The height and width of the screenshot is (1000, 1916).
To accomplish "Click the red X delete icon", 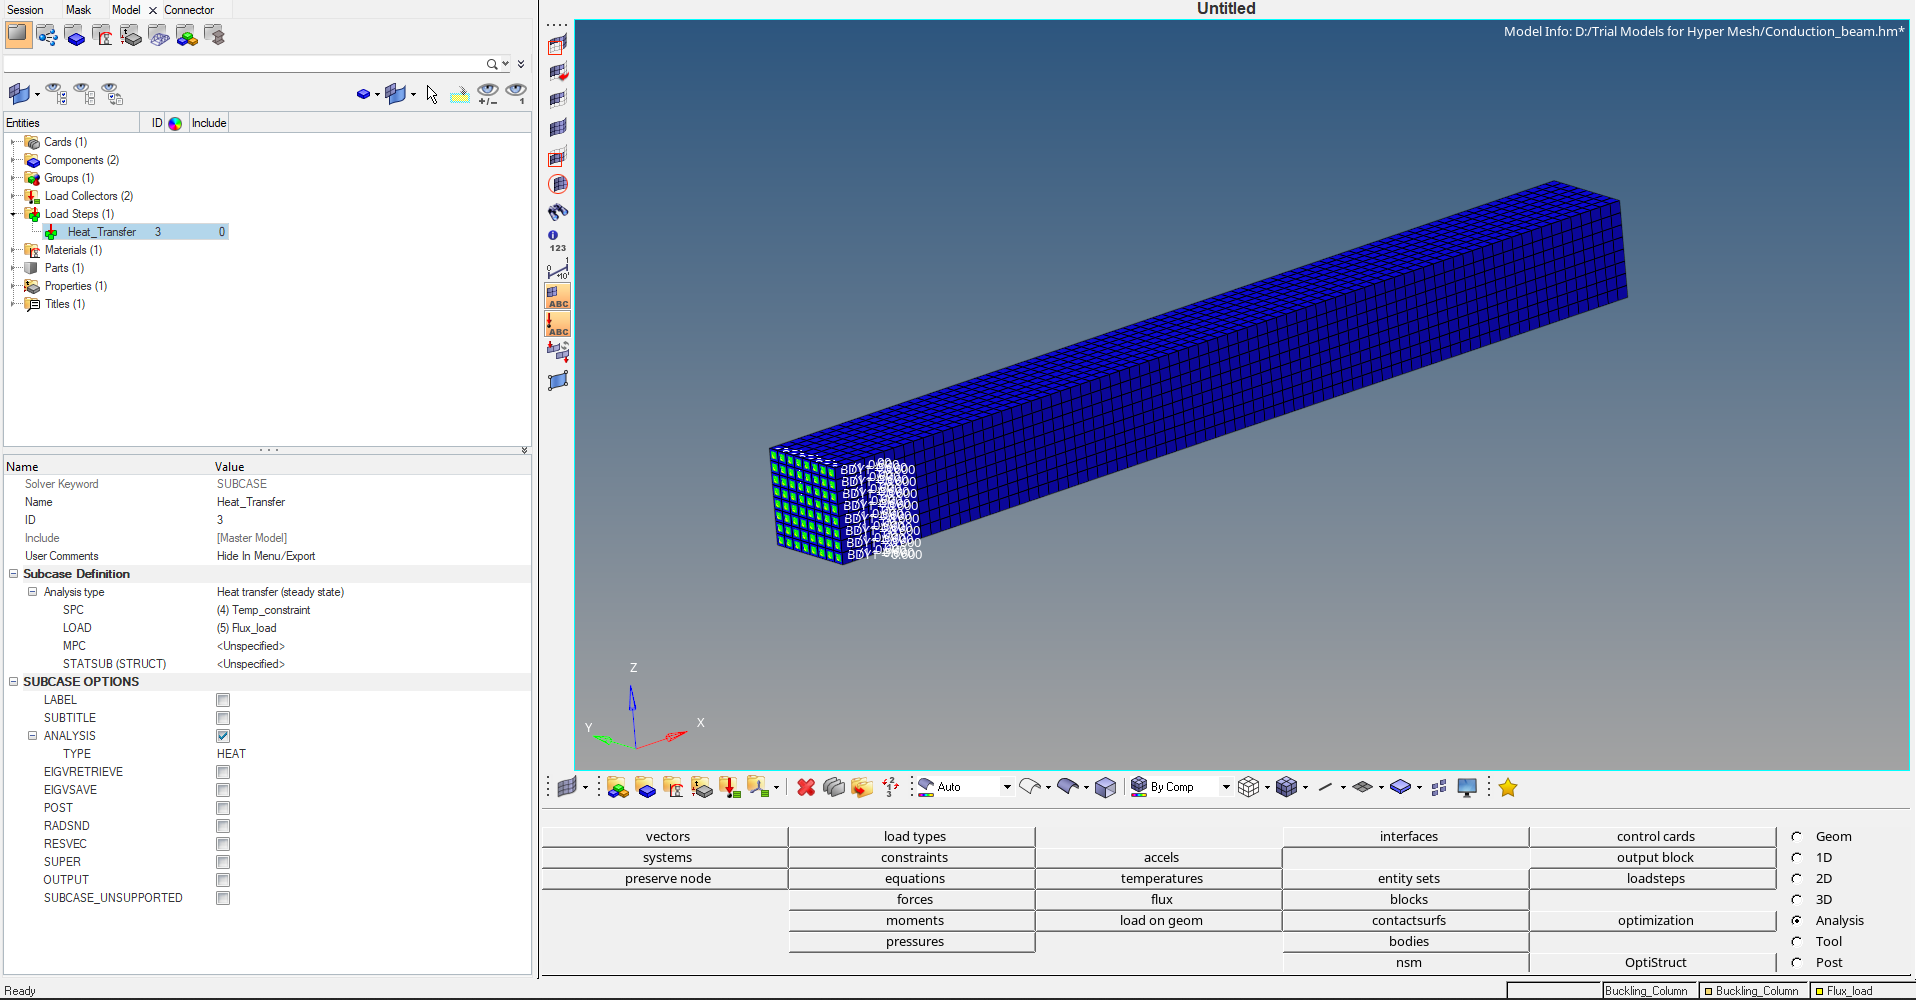I will pyautogui.click(x=806, y=787).
